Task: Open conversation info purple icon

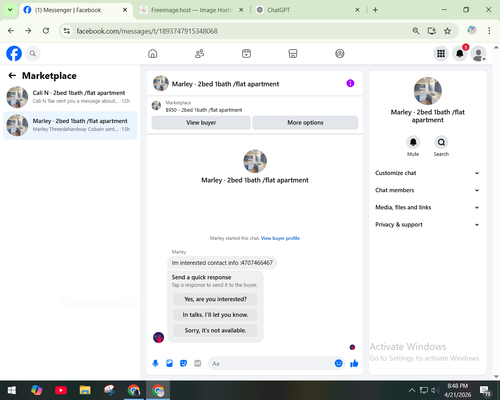Action: coord(350,83)
